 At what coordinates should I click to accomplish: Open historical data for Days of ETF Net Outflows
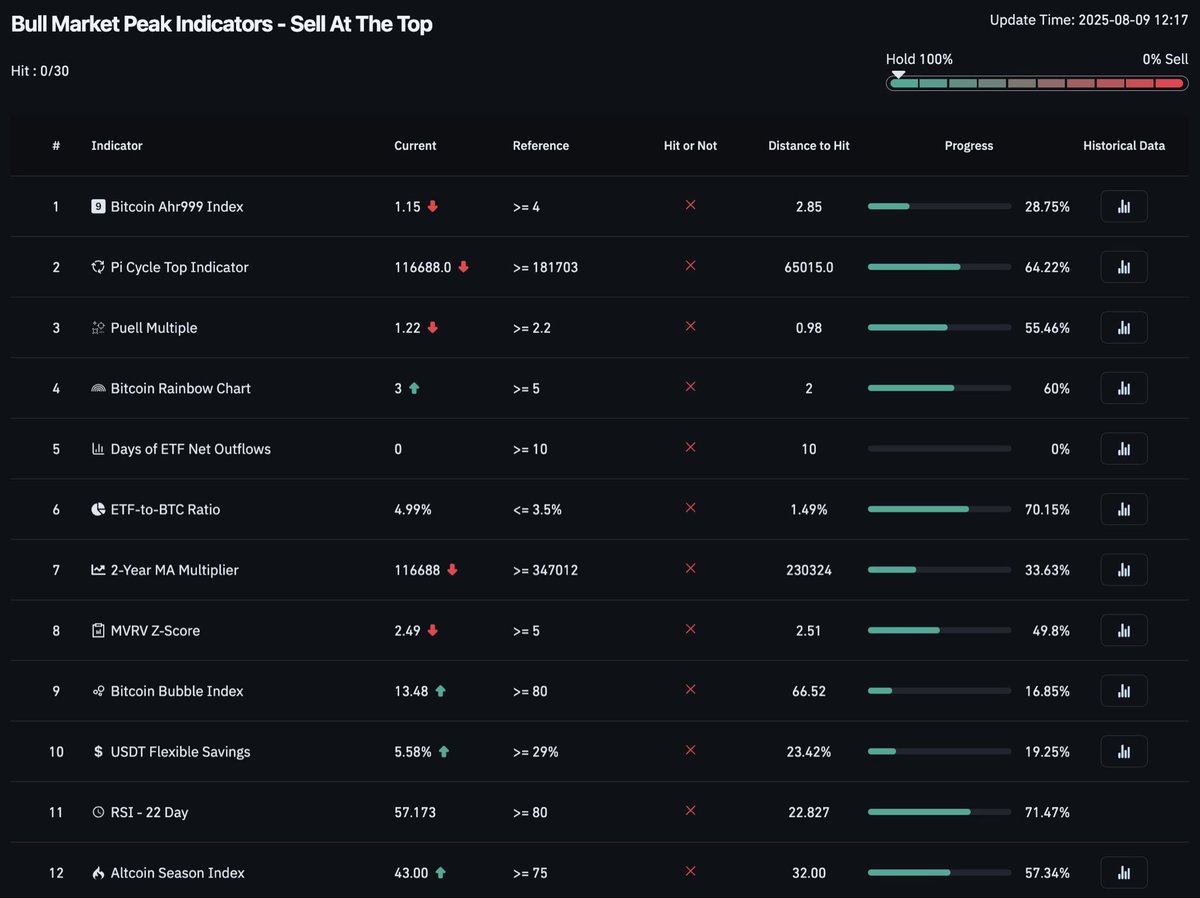[x=1123, y=448]
